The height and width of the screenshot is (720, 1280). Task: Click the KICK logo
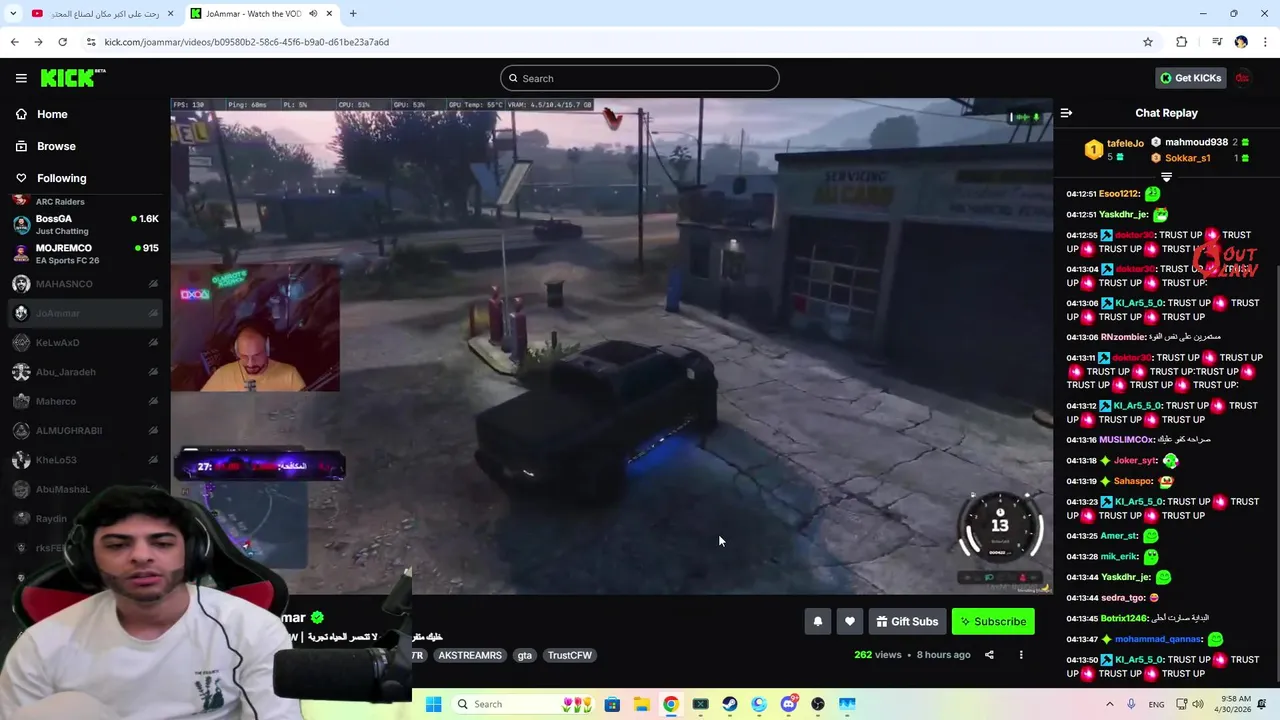(72, 78)
